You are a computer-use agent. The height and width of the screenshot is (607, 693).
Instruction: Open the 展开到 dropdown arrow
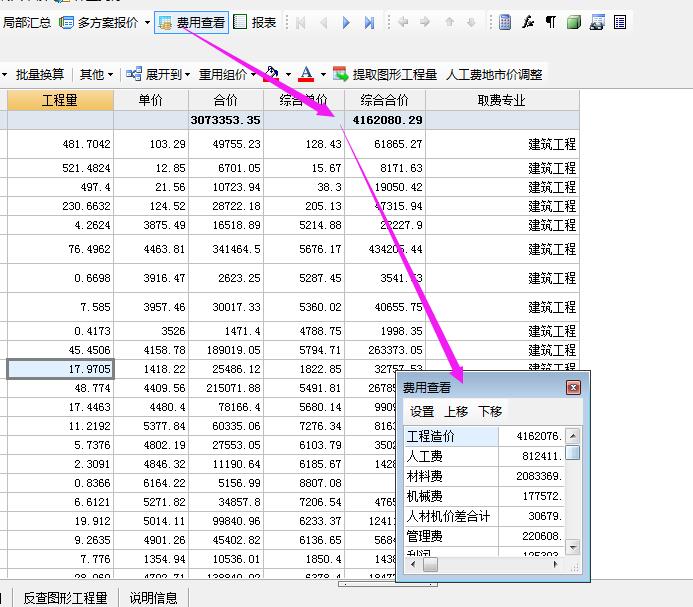(x=187, y=74)
